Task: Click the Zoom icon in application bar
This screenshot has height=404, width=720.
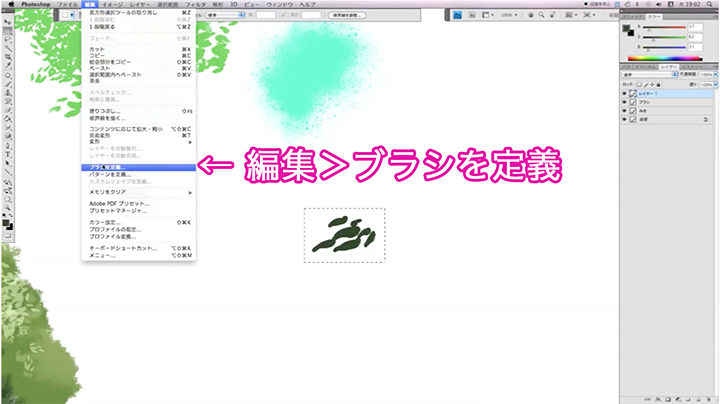Action: coord(542,15)
